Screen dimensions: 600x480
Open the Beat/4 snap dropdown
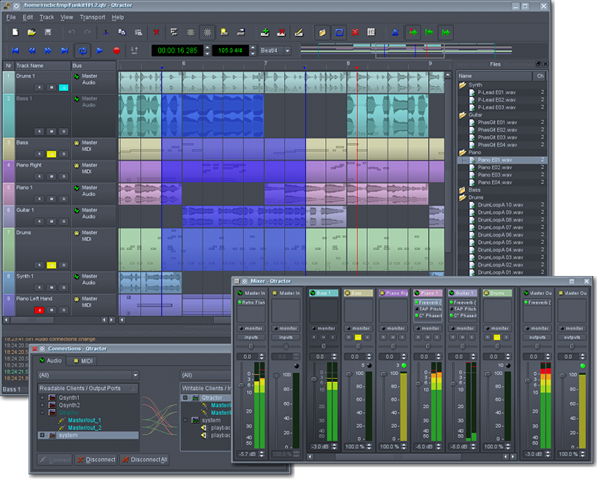coord(277,50)
